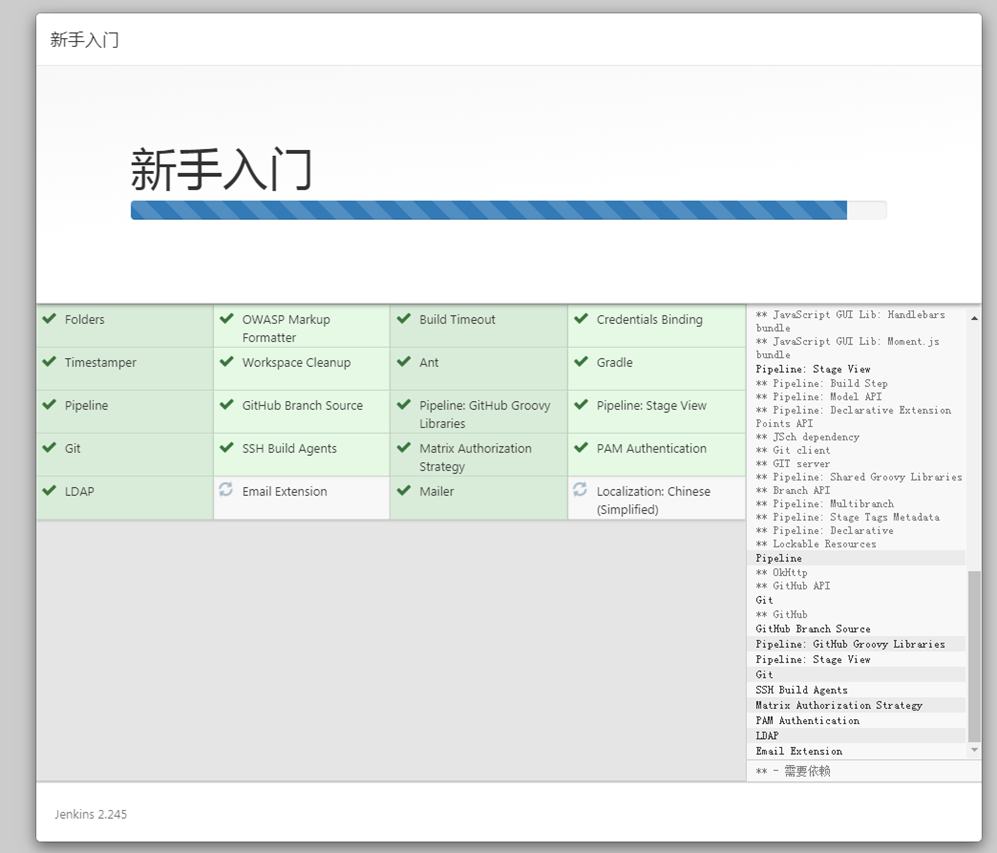Click the '** Pipeline: Multibranch' log line

point(825,503)
